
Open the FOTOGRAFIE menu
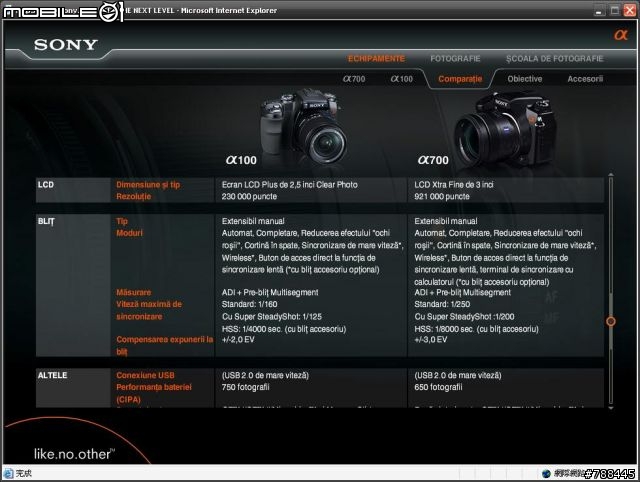[x=455, y=59]
